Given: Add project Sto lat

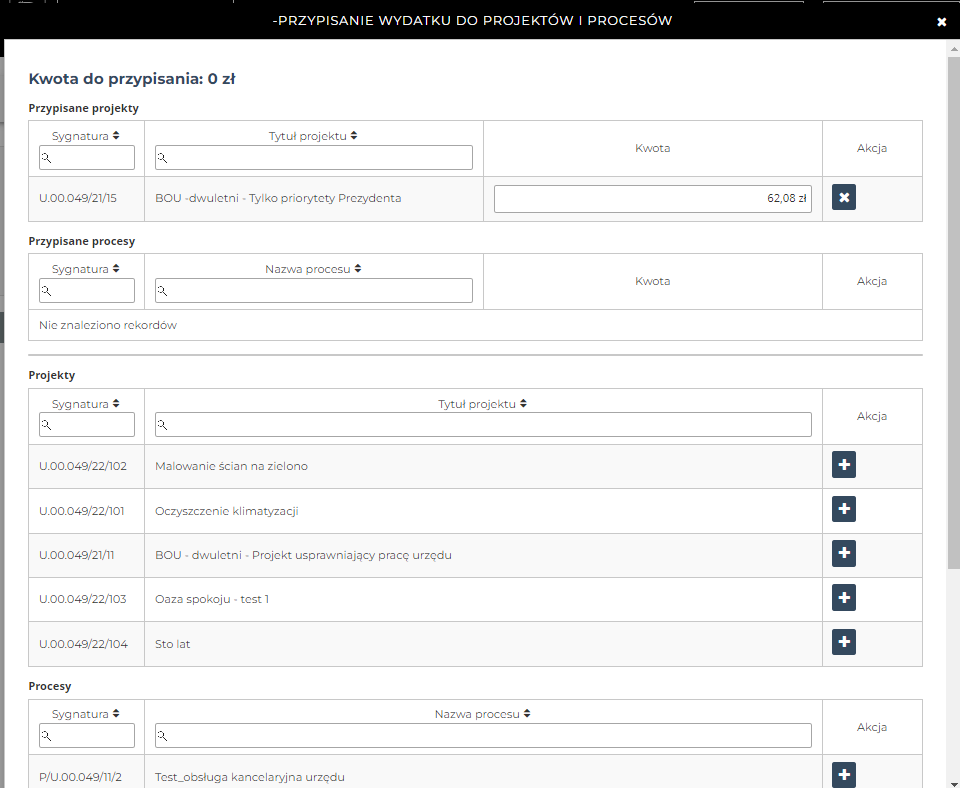Looking at the screenshot, I should [844, 642].
